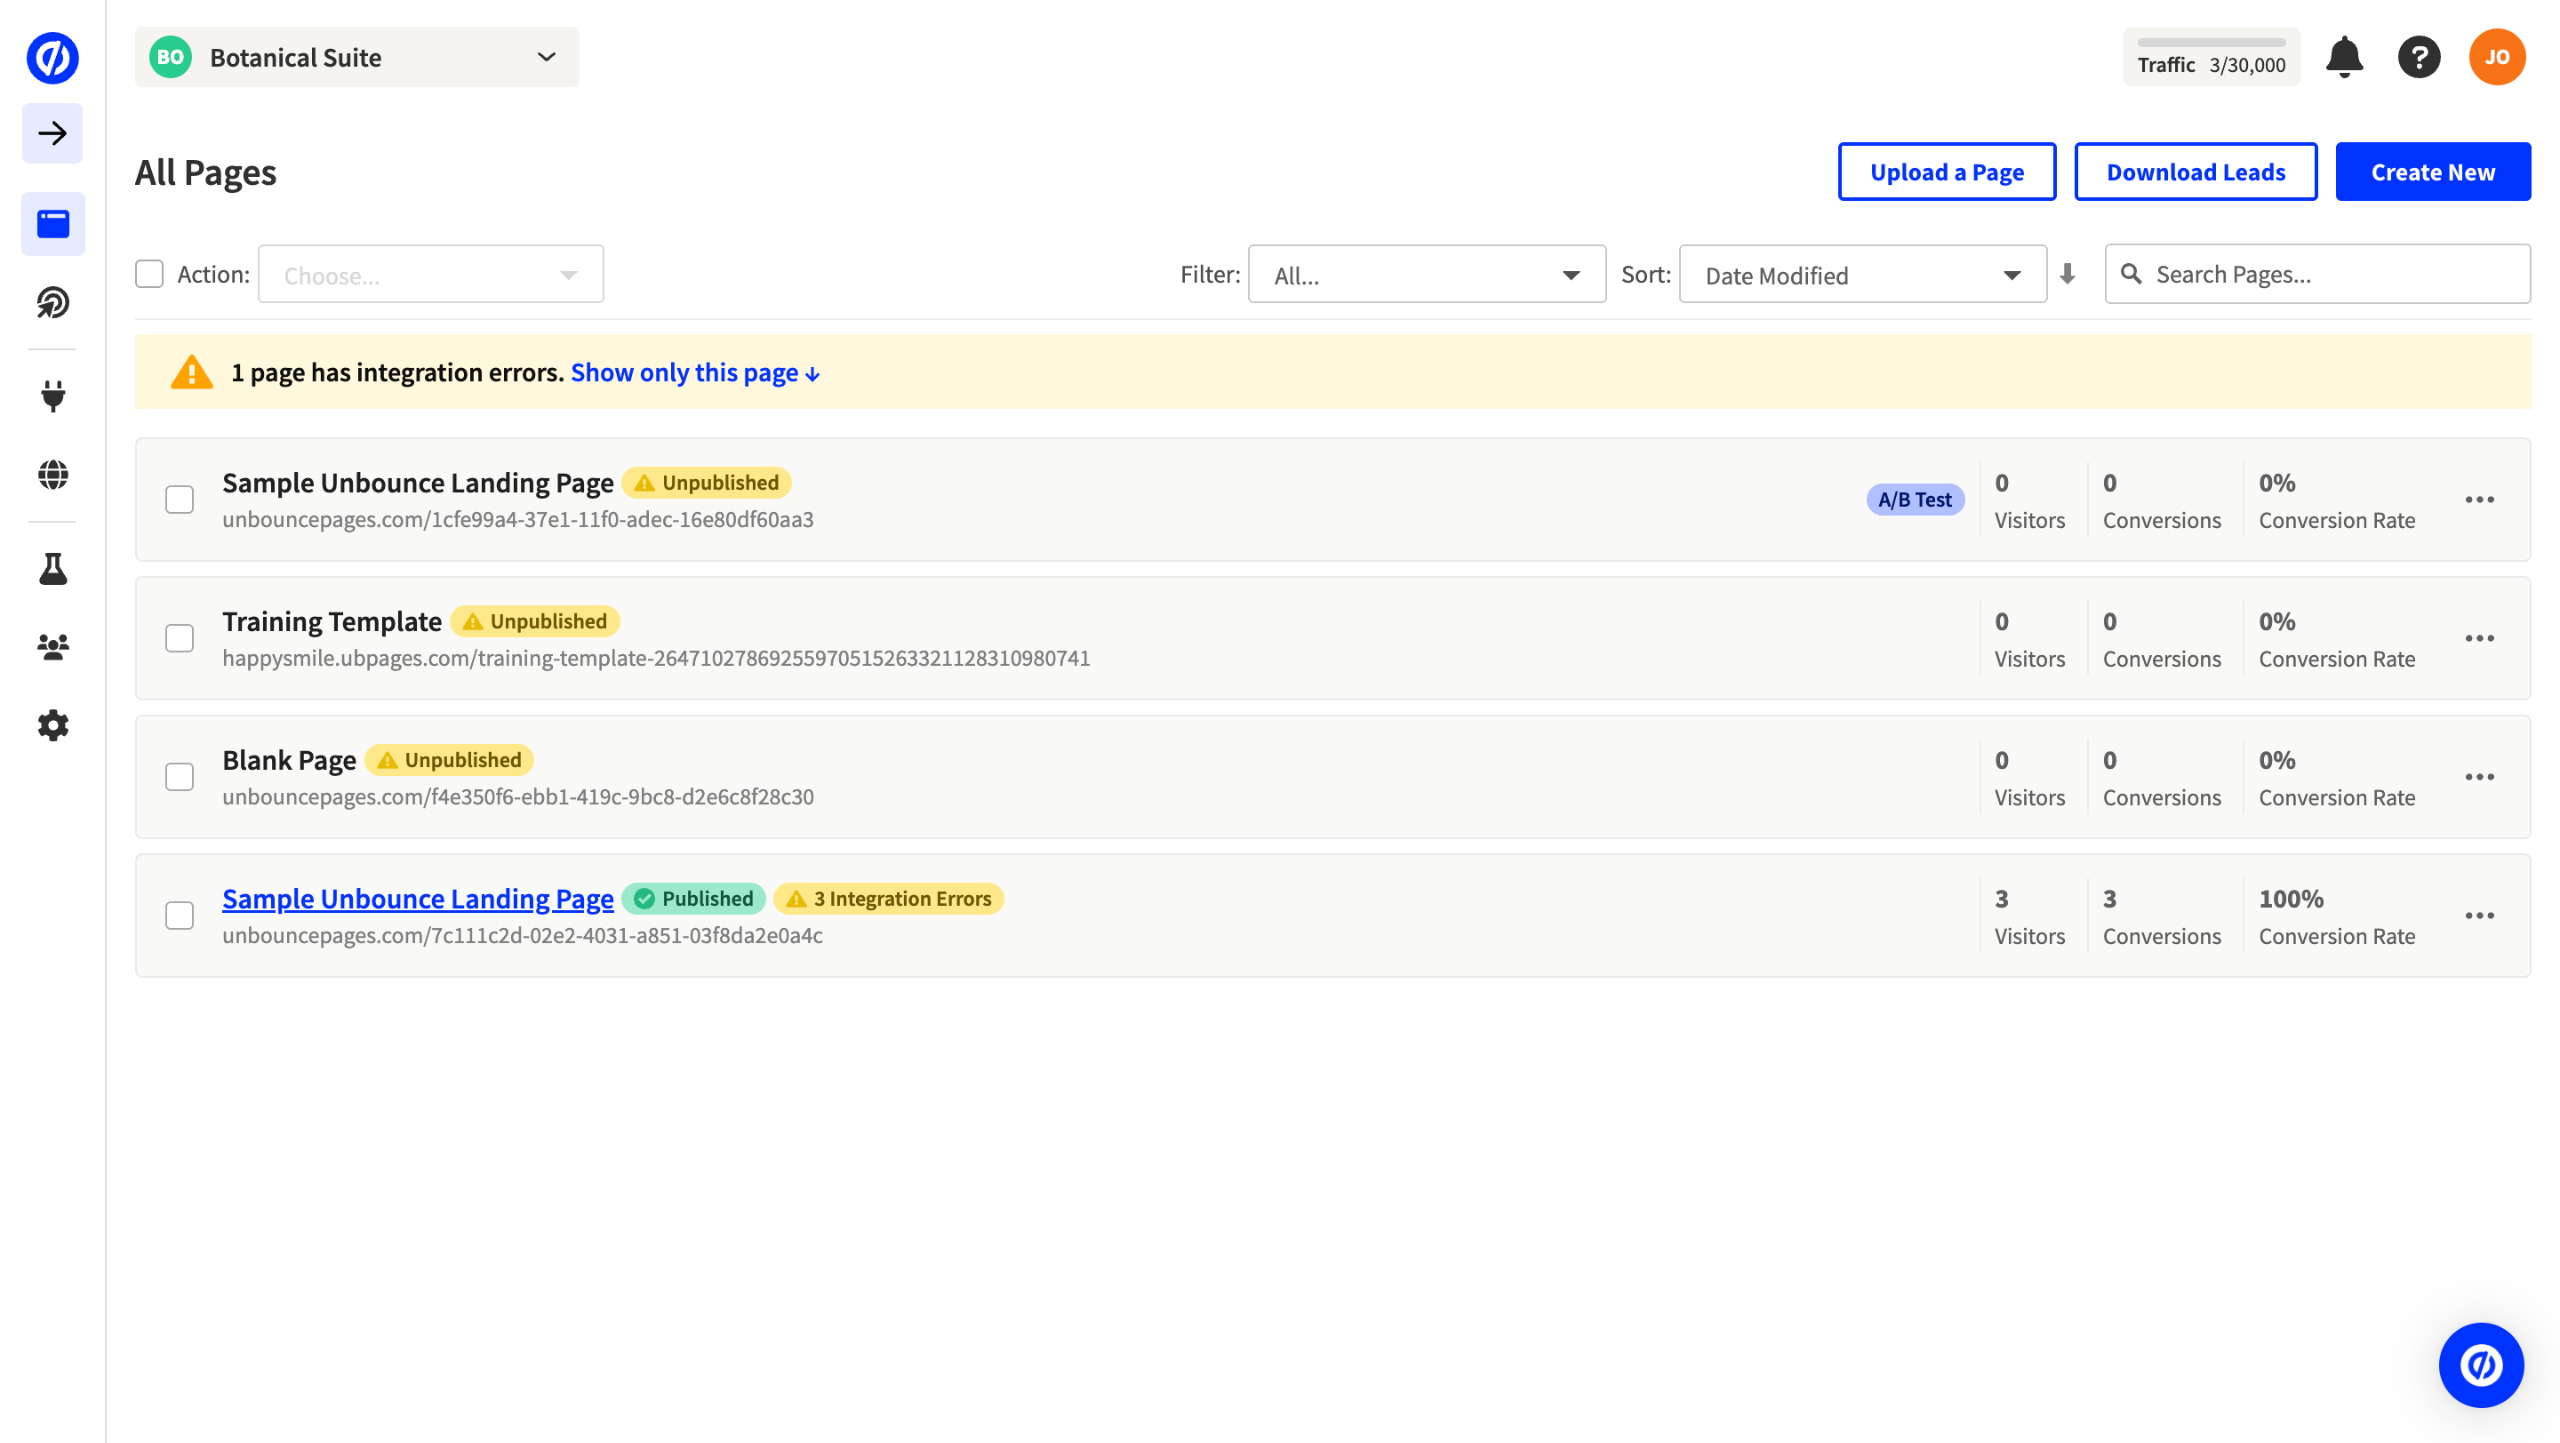Open the help question mark icon
The width and height of the screenshot is (2560, 1443).
(x=2418, y=57)
